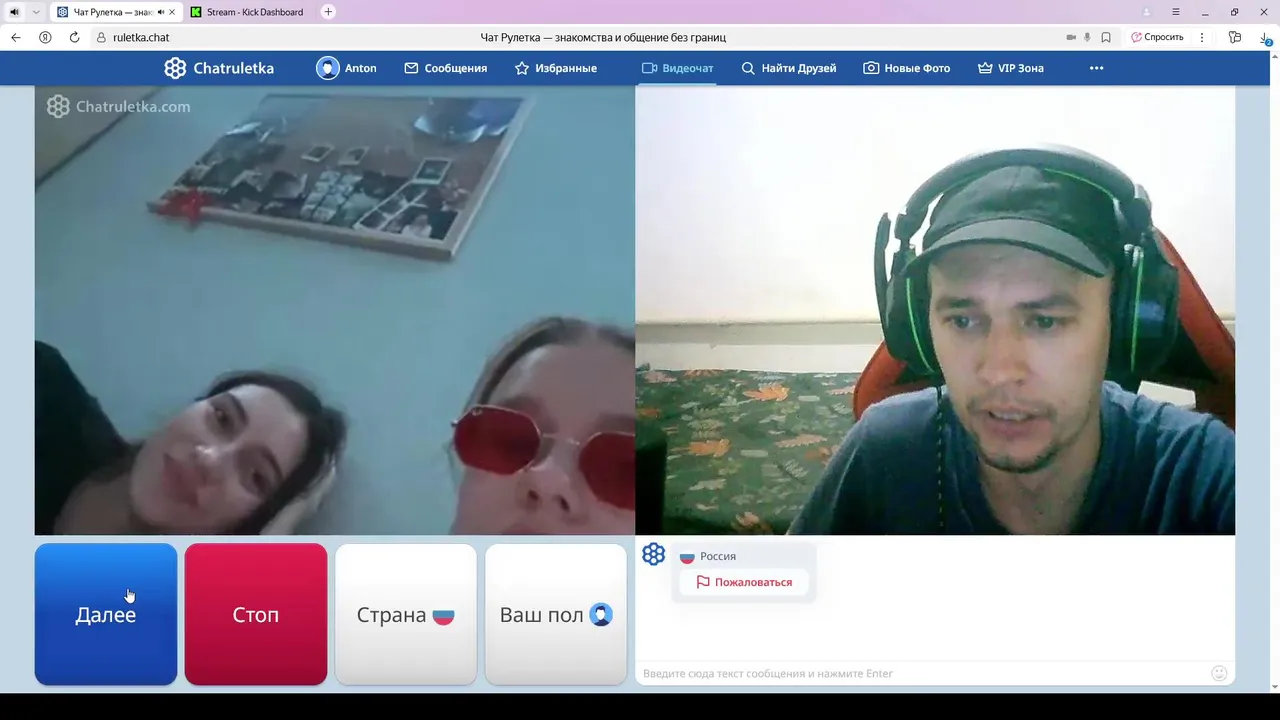Click the site lock icon
The height and width of the screenshot is (720, 1280).
click(101, 37)
